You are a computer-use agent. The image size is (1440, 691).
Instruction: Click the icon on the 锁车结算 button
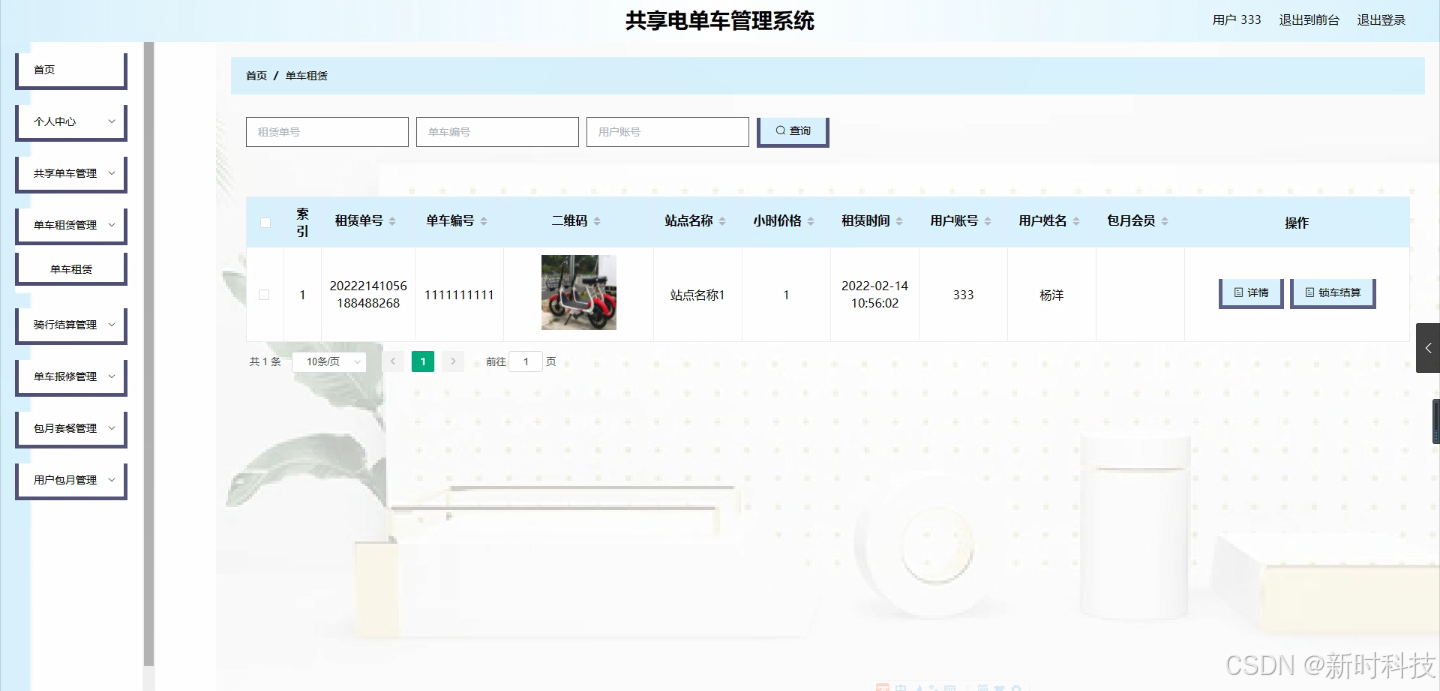[x=1310, y=291]
